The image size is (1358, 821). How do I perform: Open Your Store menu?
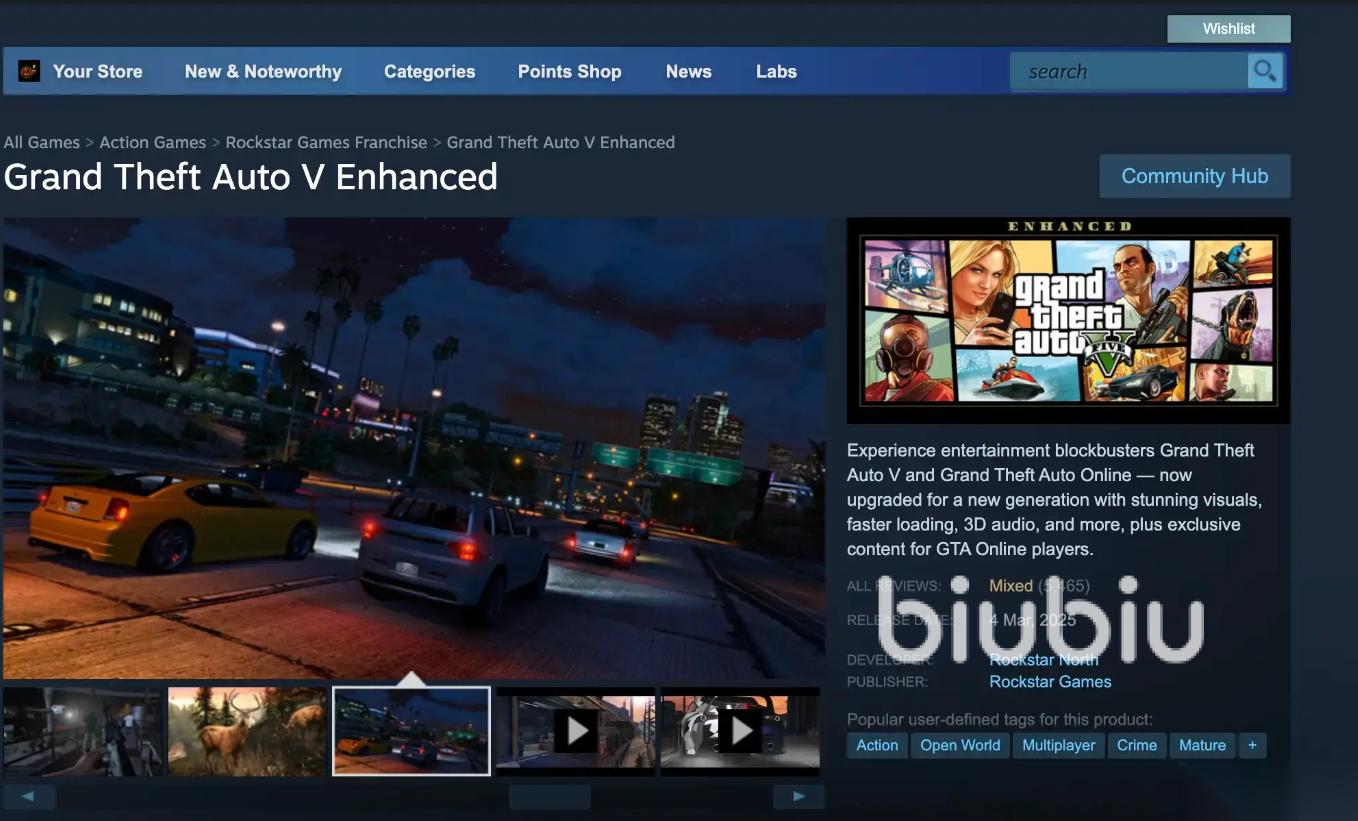point(97,71)
